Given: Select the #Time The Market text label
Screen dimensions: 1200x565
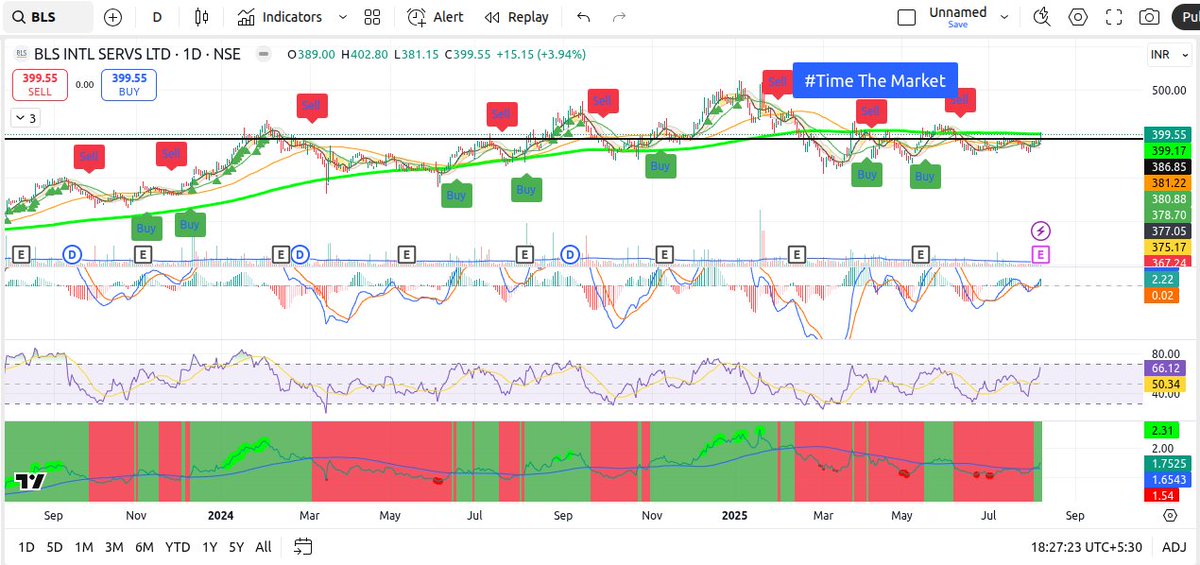Looking at the screenshot, I should (x=875, y=81).
